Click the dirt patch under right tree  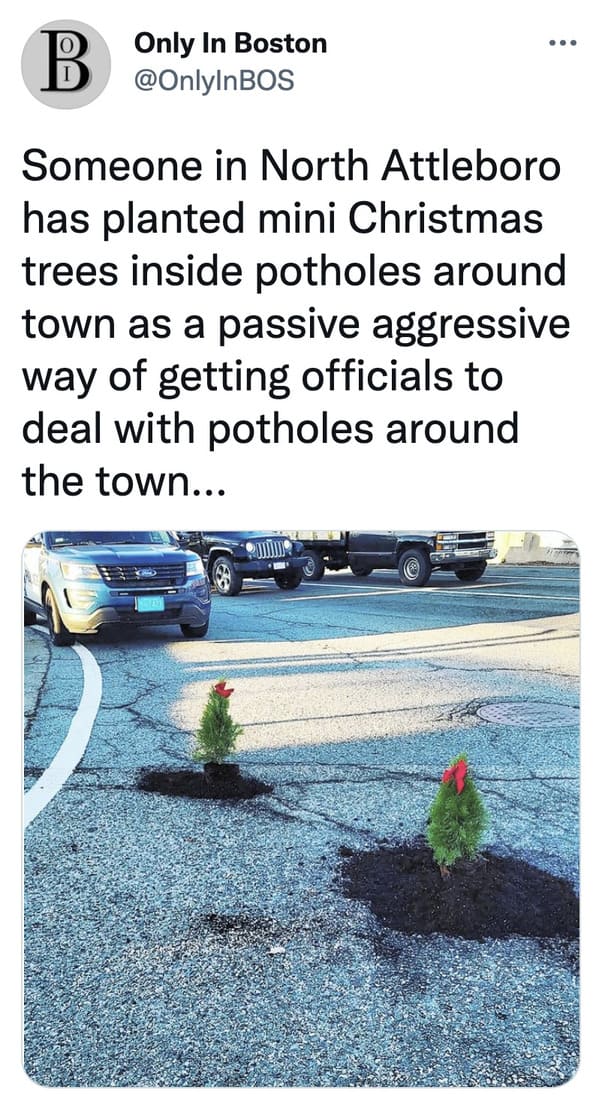click(459, 891)
